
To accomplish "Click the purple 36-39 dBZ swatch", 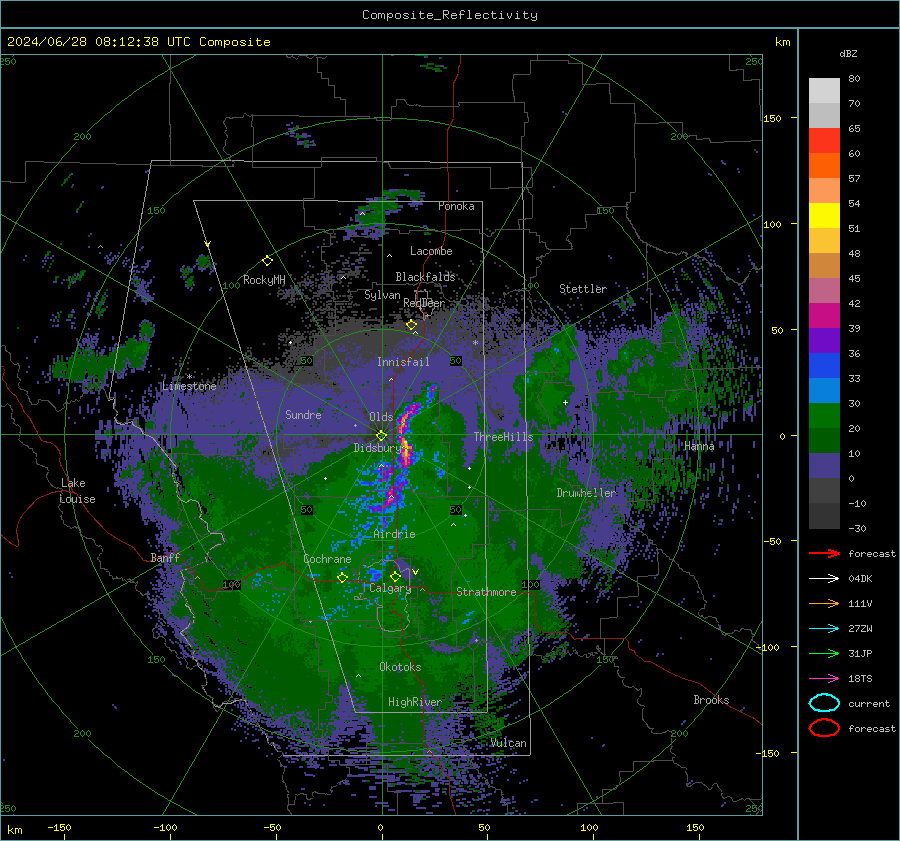I will coord(824,340).
